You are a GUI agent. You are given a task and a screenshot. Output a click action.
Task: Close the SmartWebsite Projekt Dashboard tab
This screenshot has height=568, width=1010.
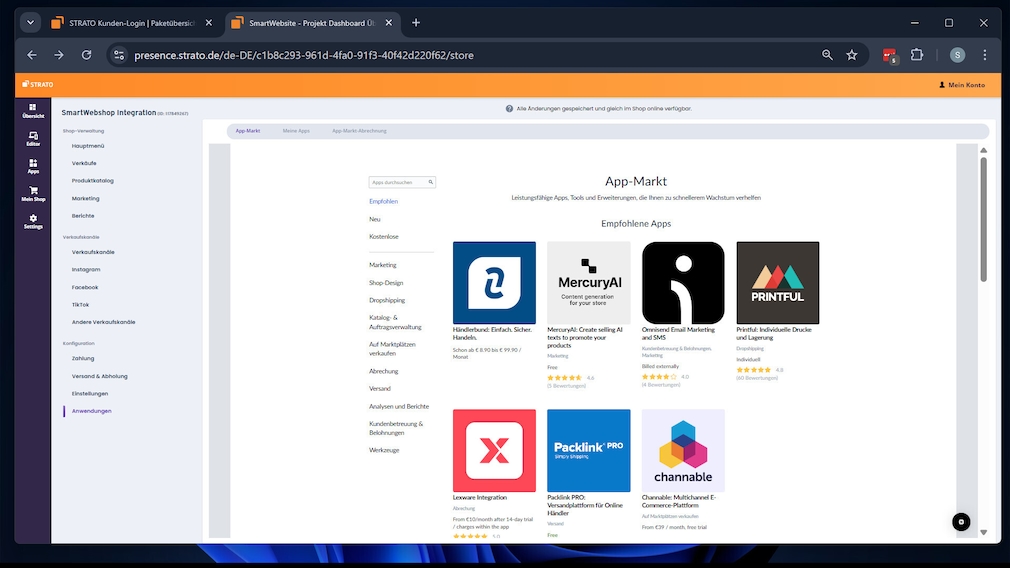(388, 23)
